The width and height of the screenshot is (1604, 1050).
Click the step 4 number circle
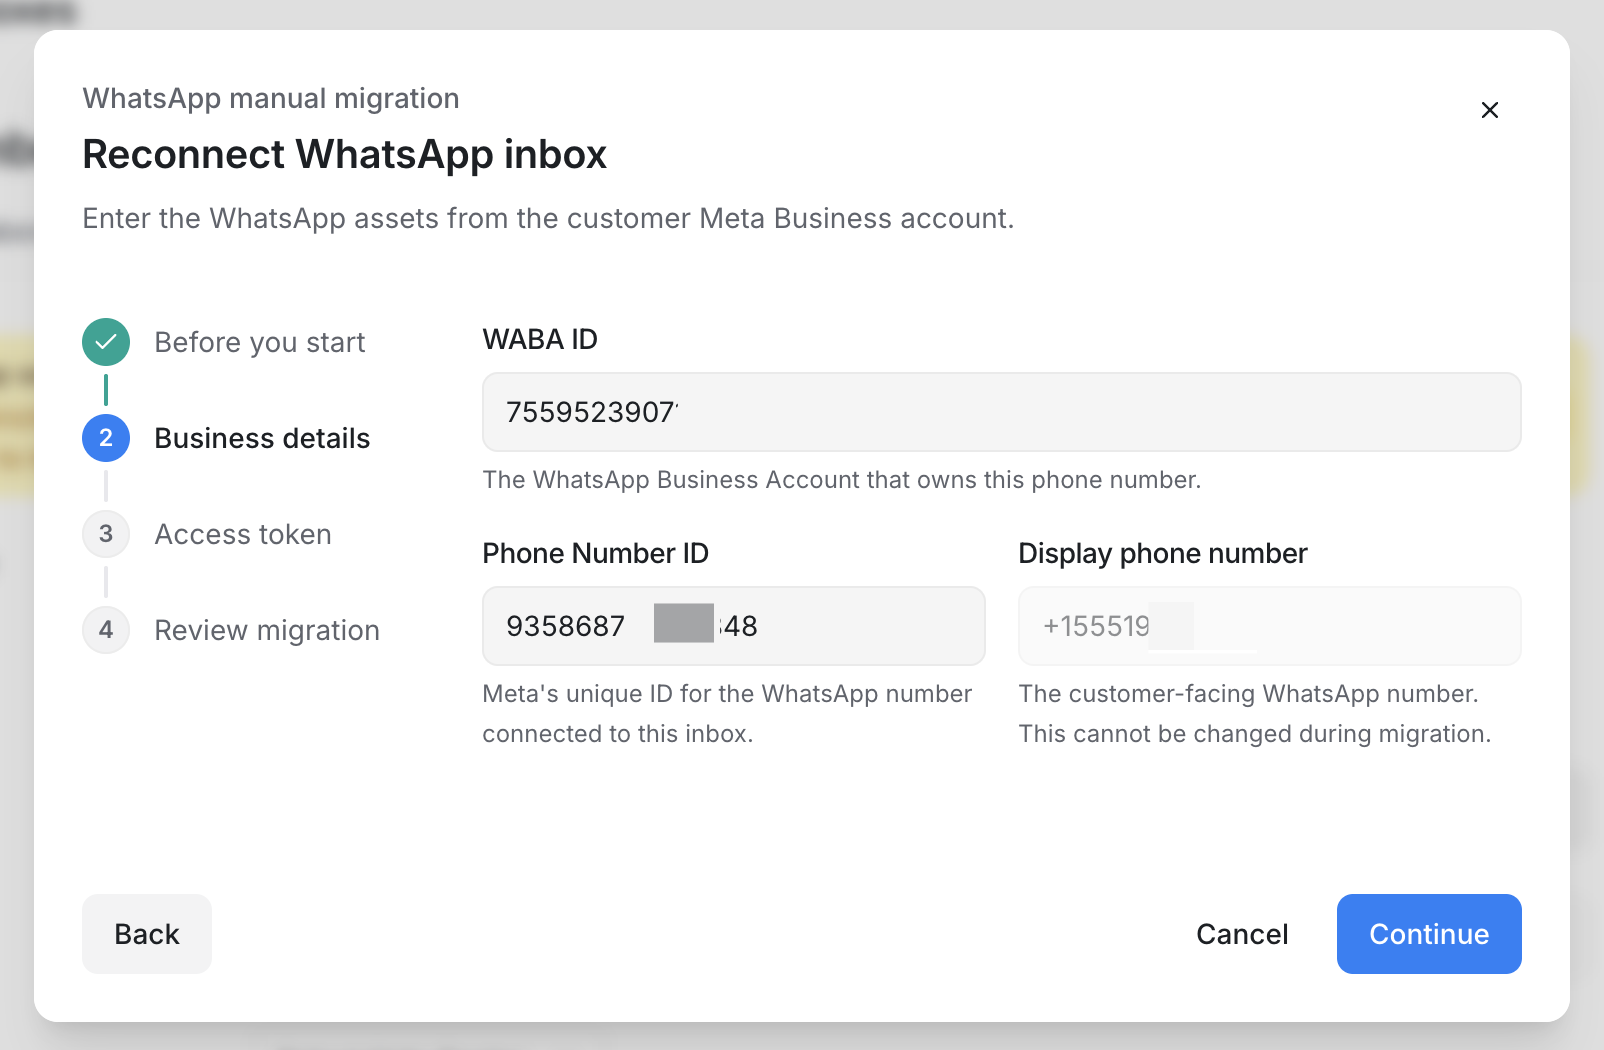[x=106, y=630]
